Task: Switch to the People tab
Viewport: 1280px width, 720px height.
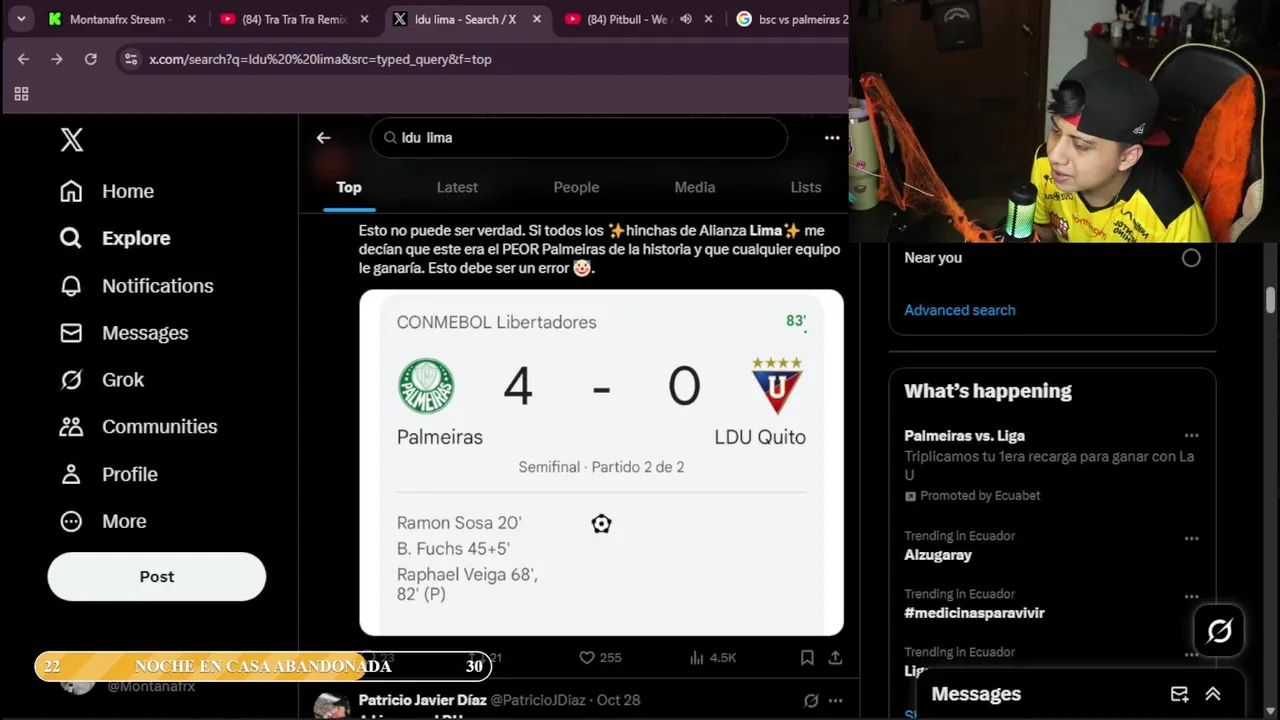Action: pyautogui.click(x=576, y=187)
